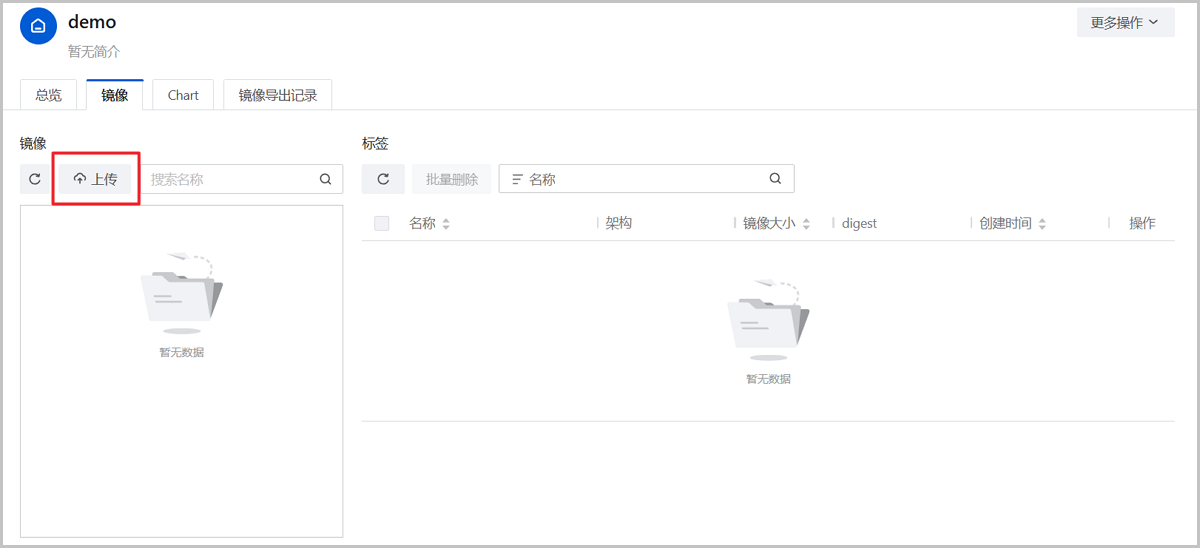The height and width of the screenshot is (548, 1200).
Task: Click the digest column header
Action: click(x=859, y=223)
